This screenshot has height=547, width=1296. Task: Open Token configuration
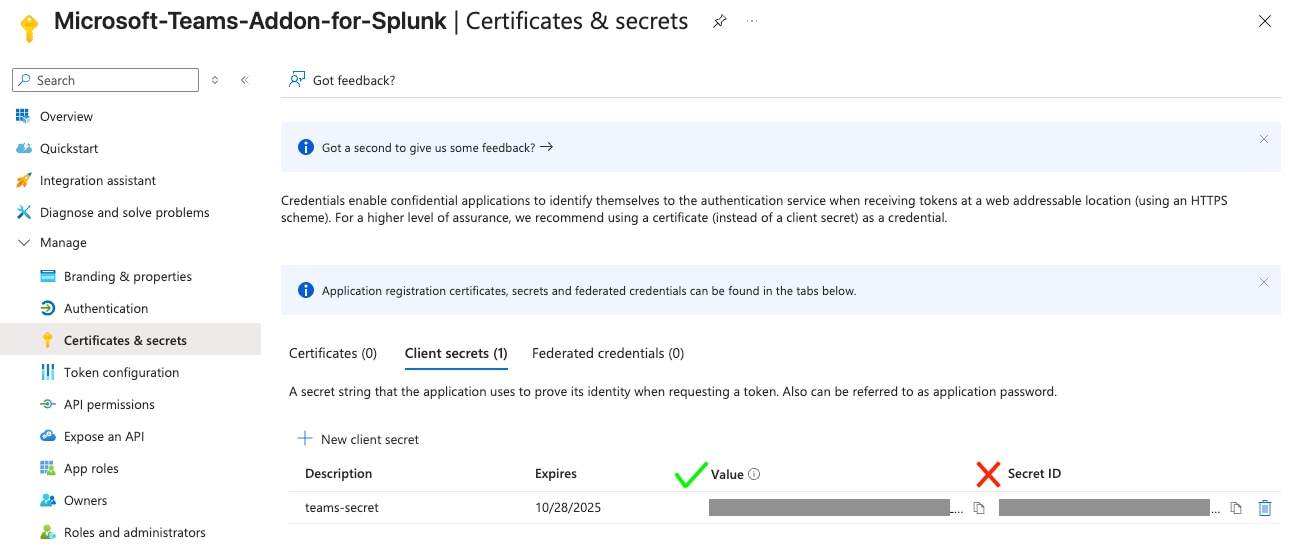[121, 372]
